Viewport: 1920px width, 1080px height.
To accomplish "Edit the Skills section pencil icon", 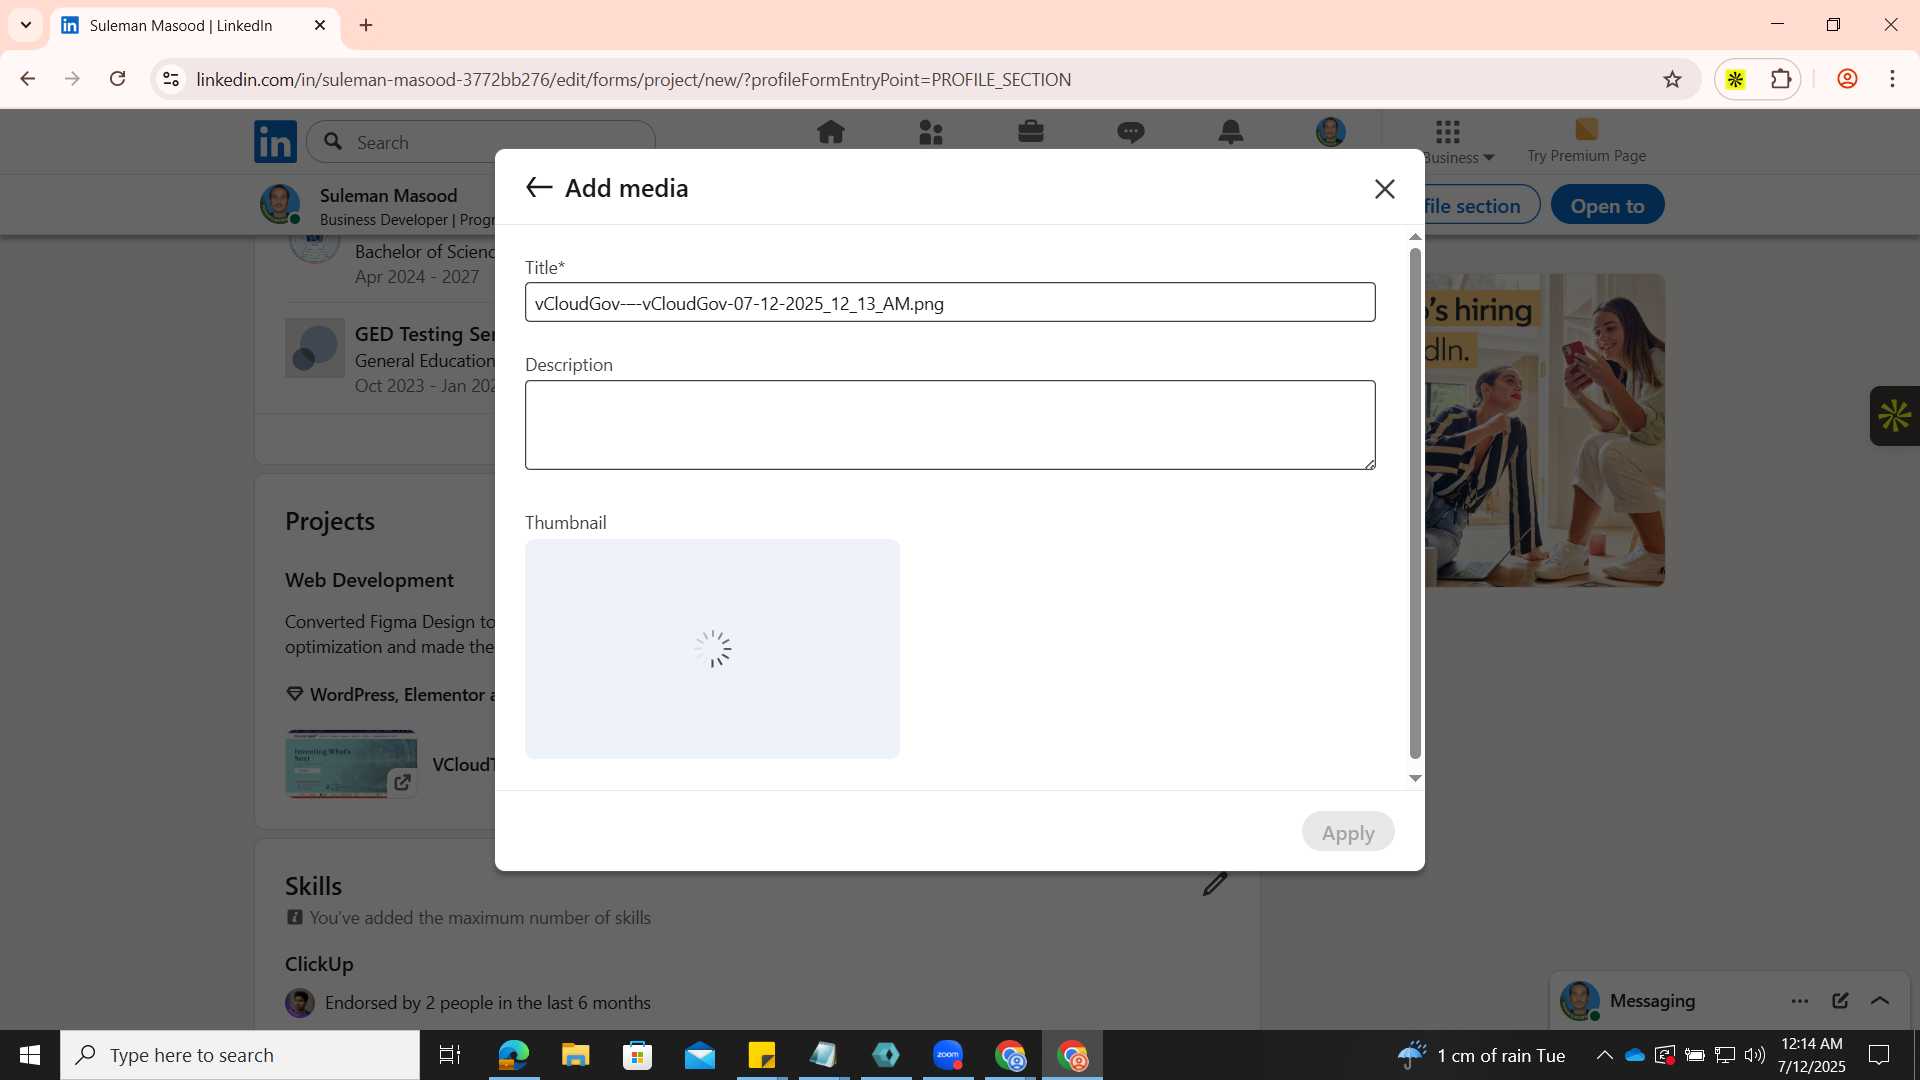I will click(x=1215, y=884).
